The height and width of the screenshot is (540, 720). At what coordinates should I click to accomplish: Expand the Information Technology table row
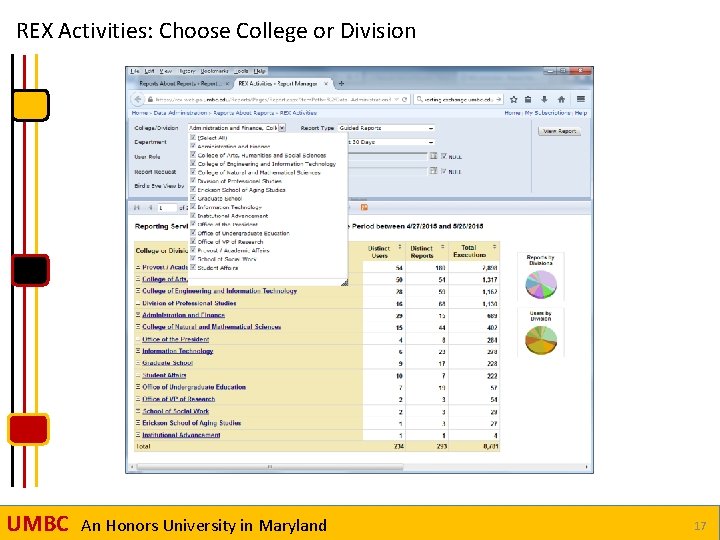click(x=138, y=351)
